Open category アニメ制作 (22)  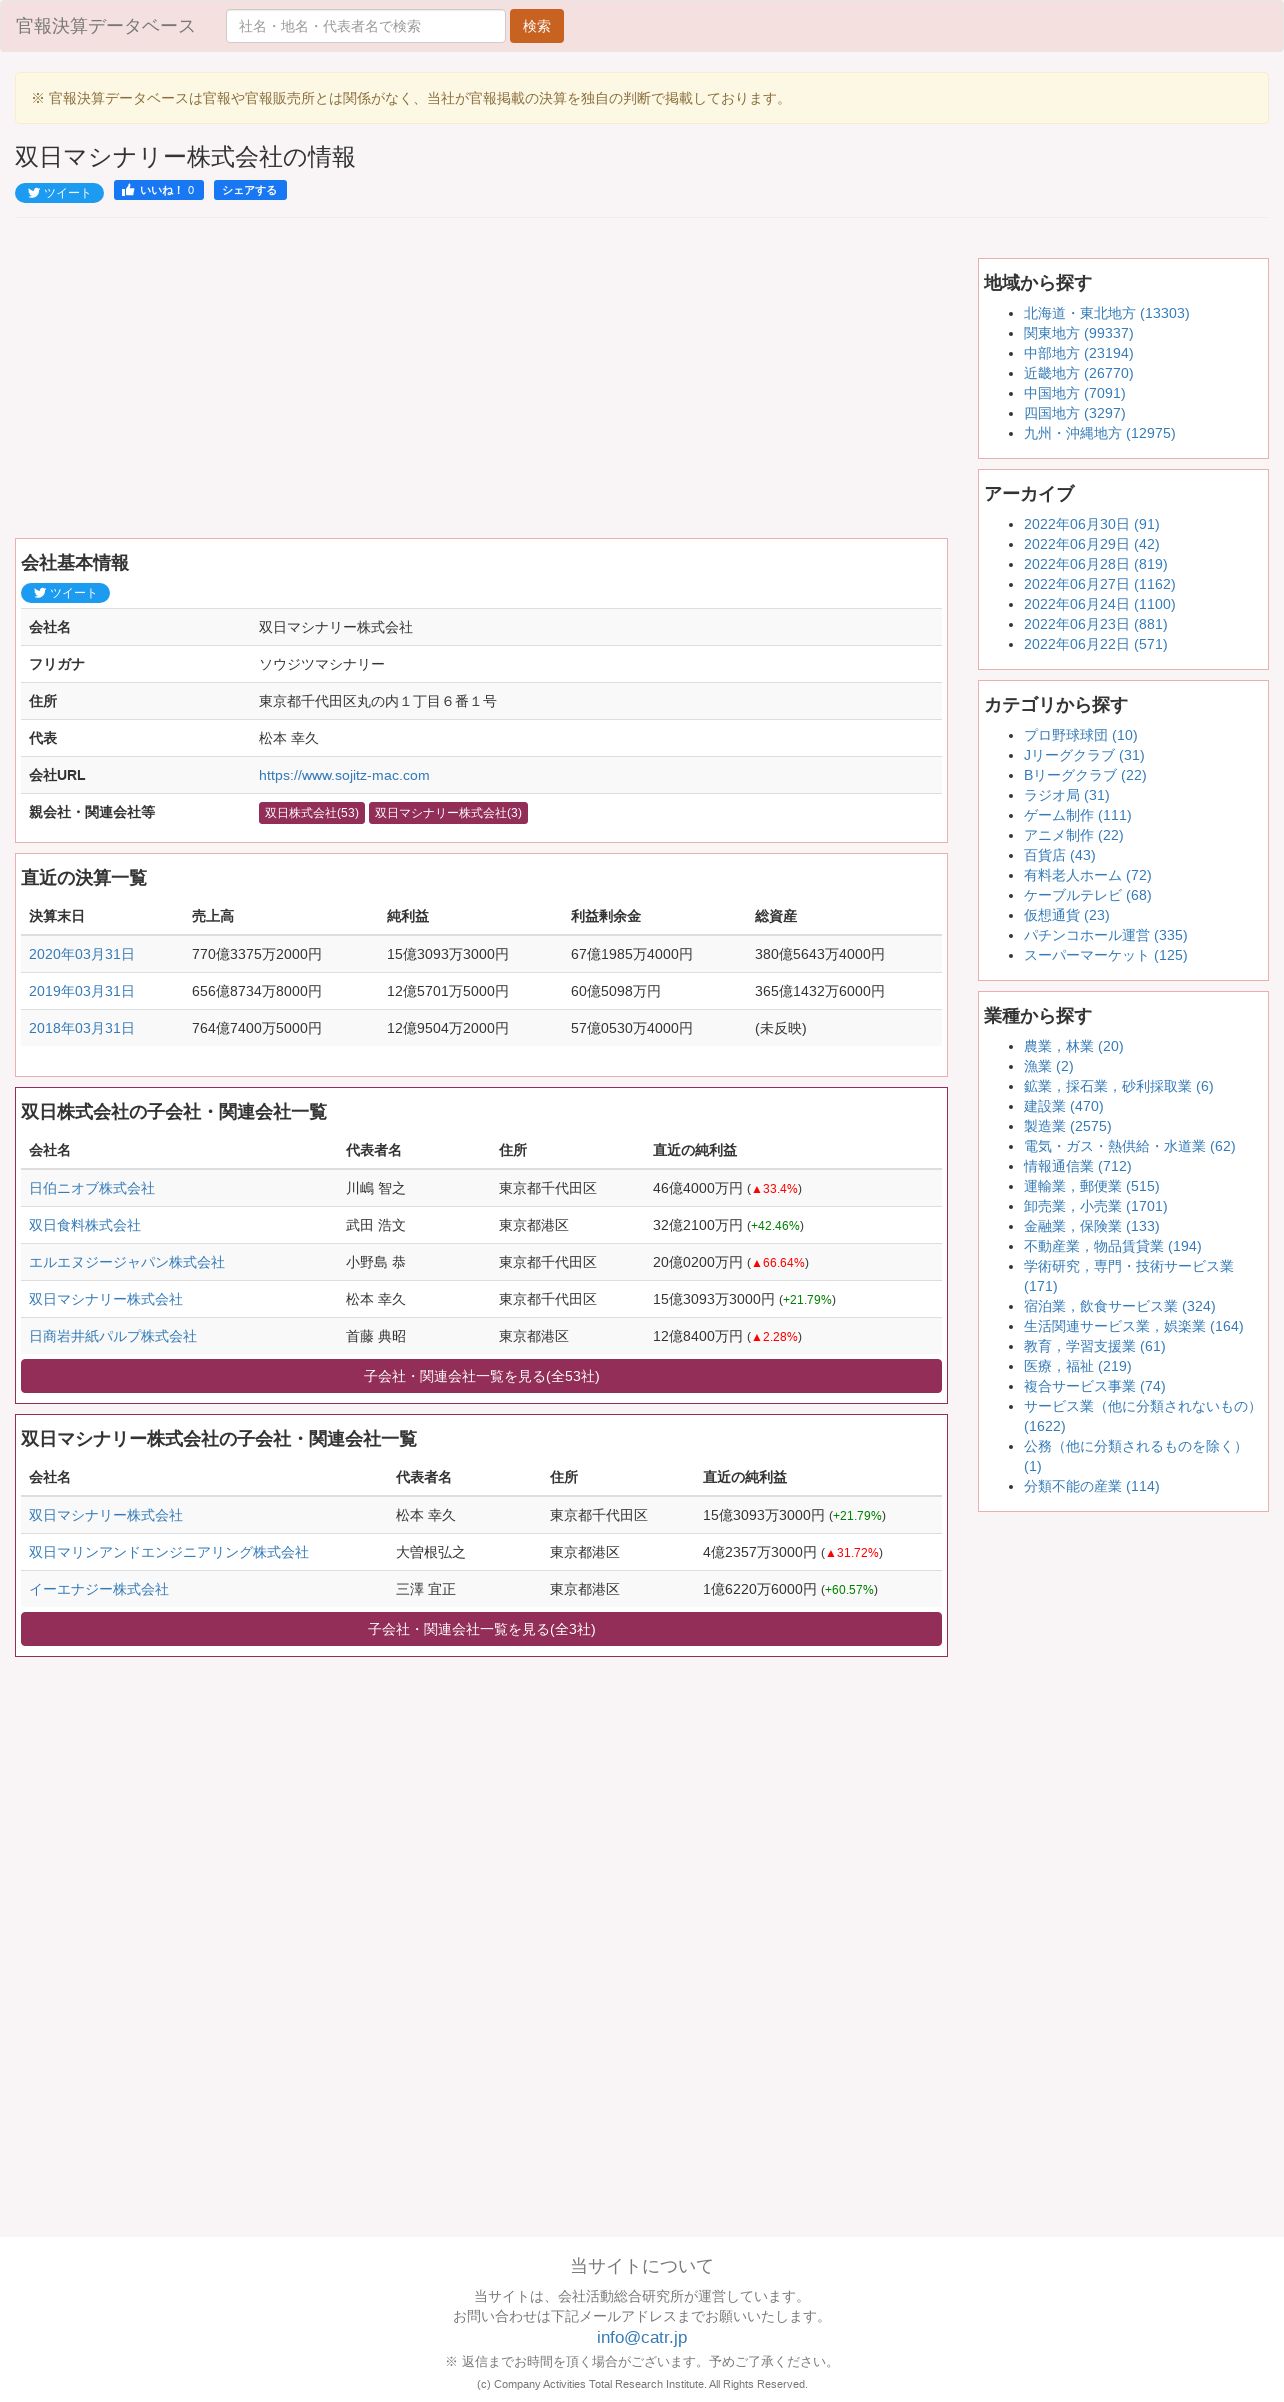pos(1074,835)
